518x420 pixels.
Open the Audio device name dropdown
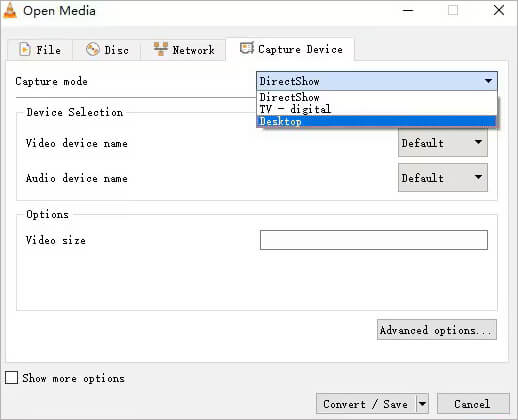click(x=443, y=178)
